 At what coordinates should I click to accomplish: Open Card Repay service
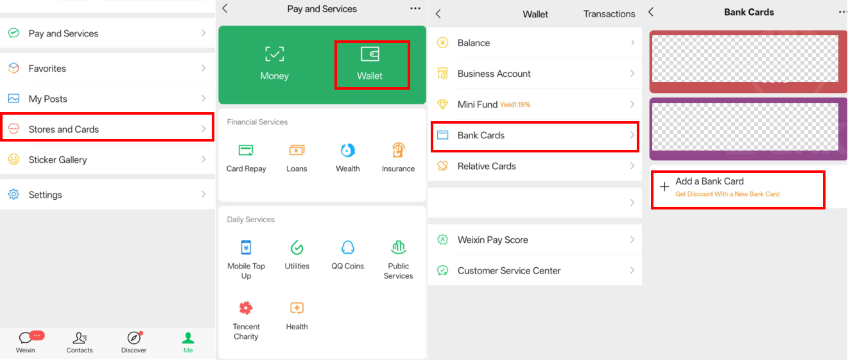246,157
